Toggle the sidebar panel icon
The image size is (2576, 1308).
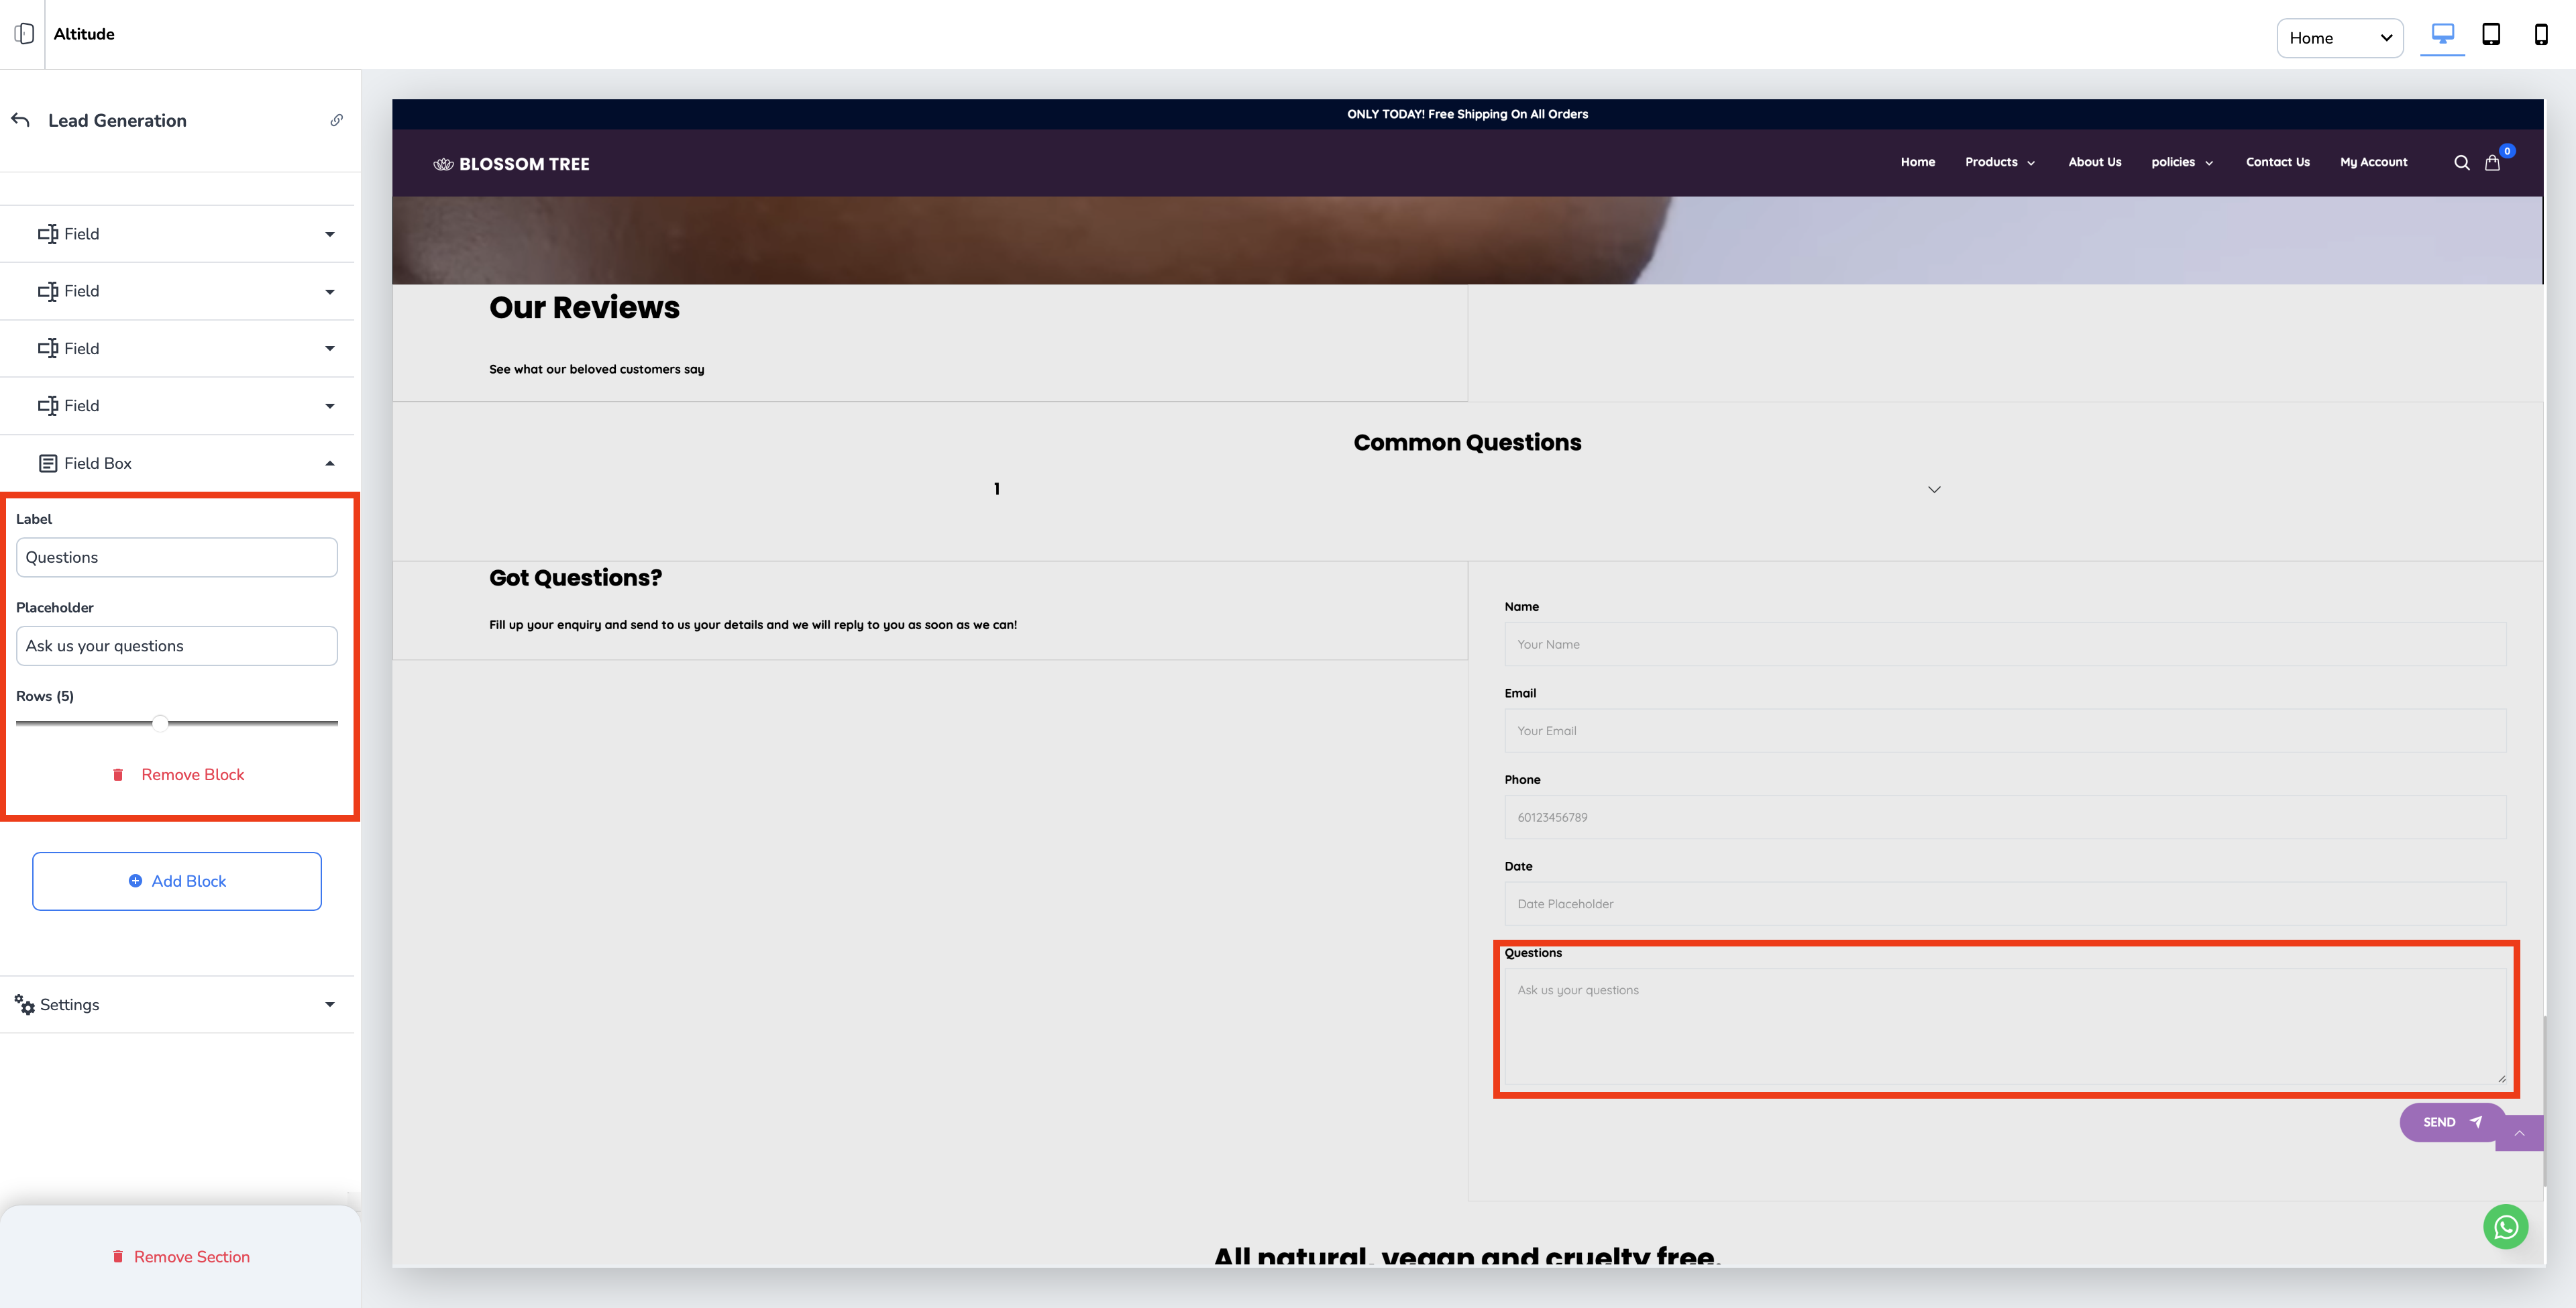point(24,34)
